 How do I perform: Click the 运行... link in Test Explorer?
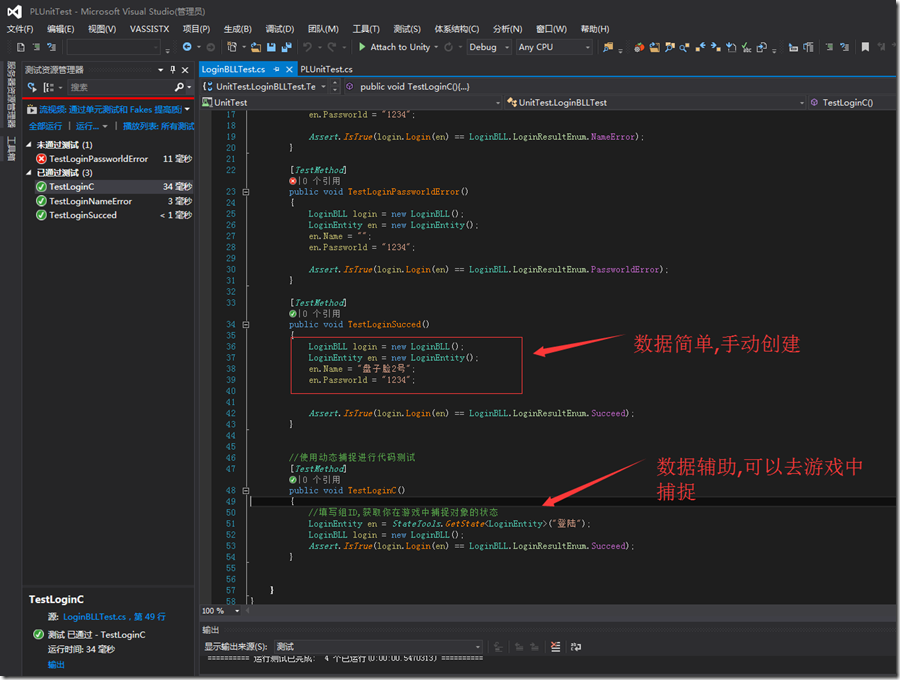(x=87, y=126)
